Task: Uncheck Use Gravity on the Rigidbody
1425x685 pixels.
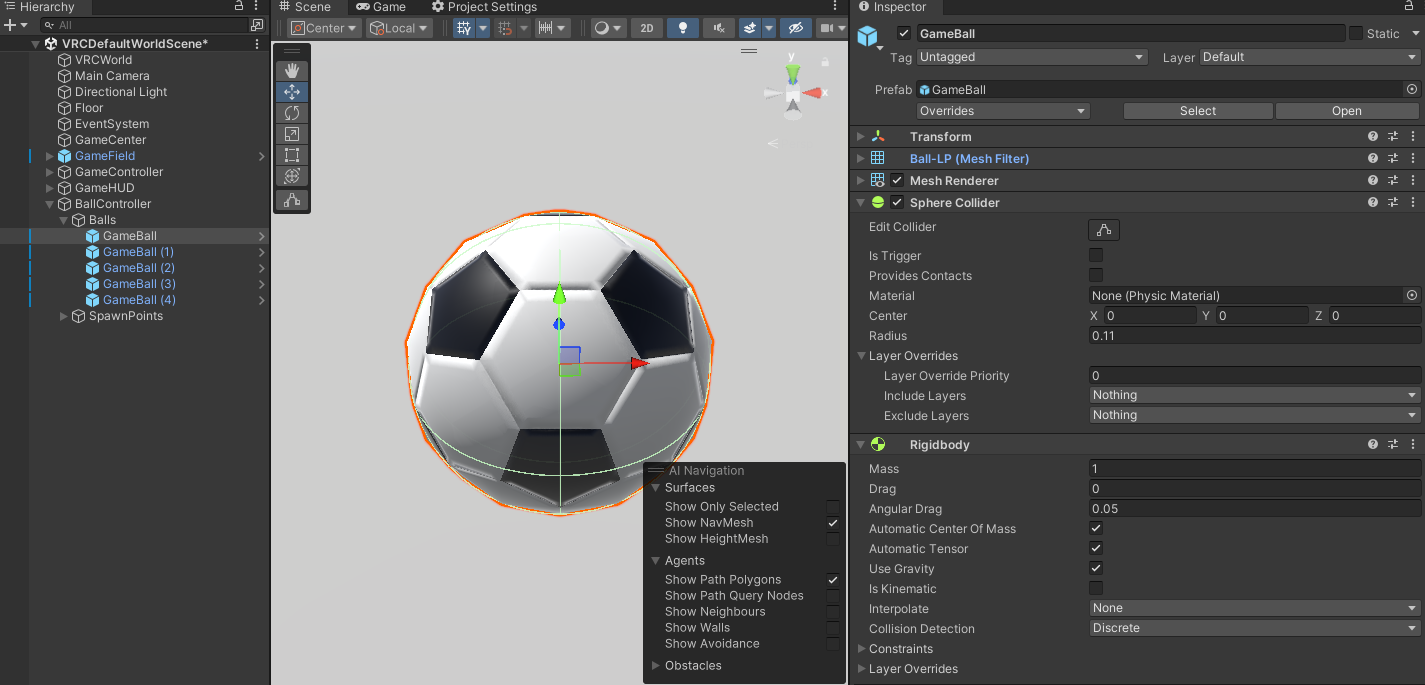Action: 1096,569
